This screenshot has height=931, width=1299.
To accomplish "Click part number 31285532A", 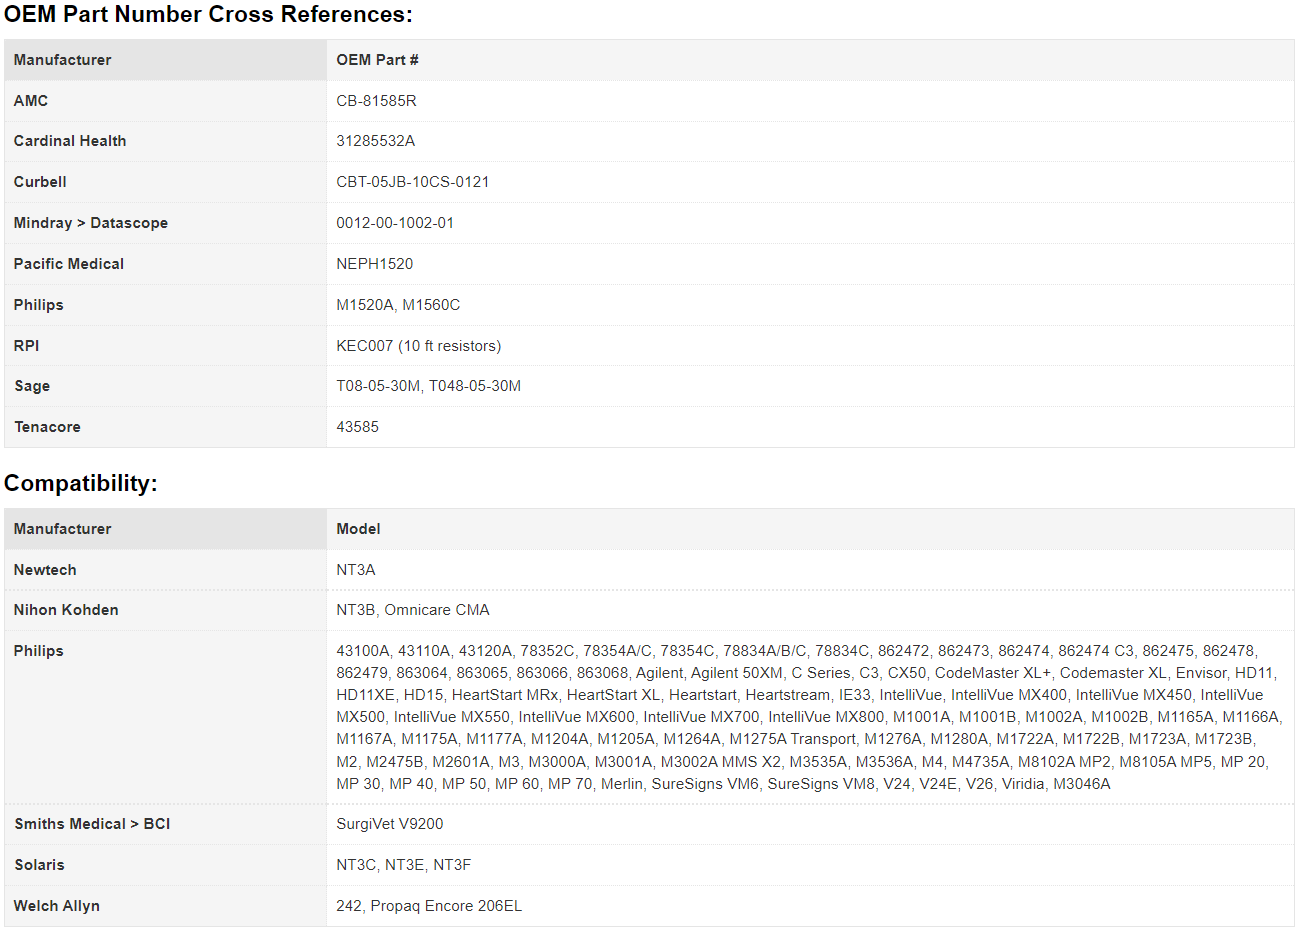I will 375,141.
